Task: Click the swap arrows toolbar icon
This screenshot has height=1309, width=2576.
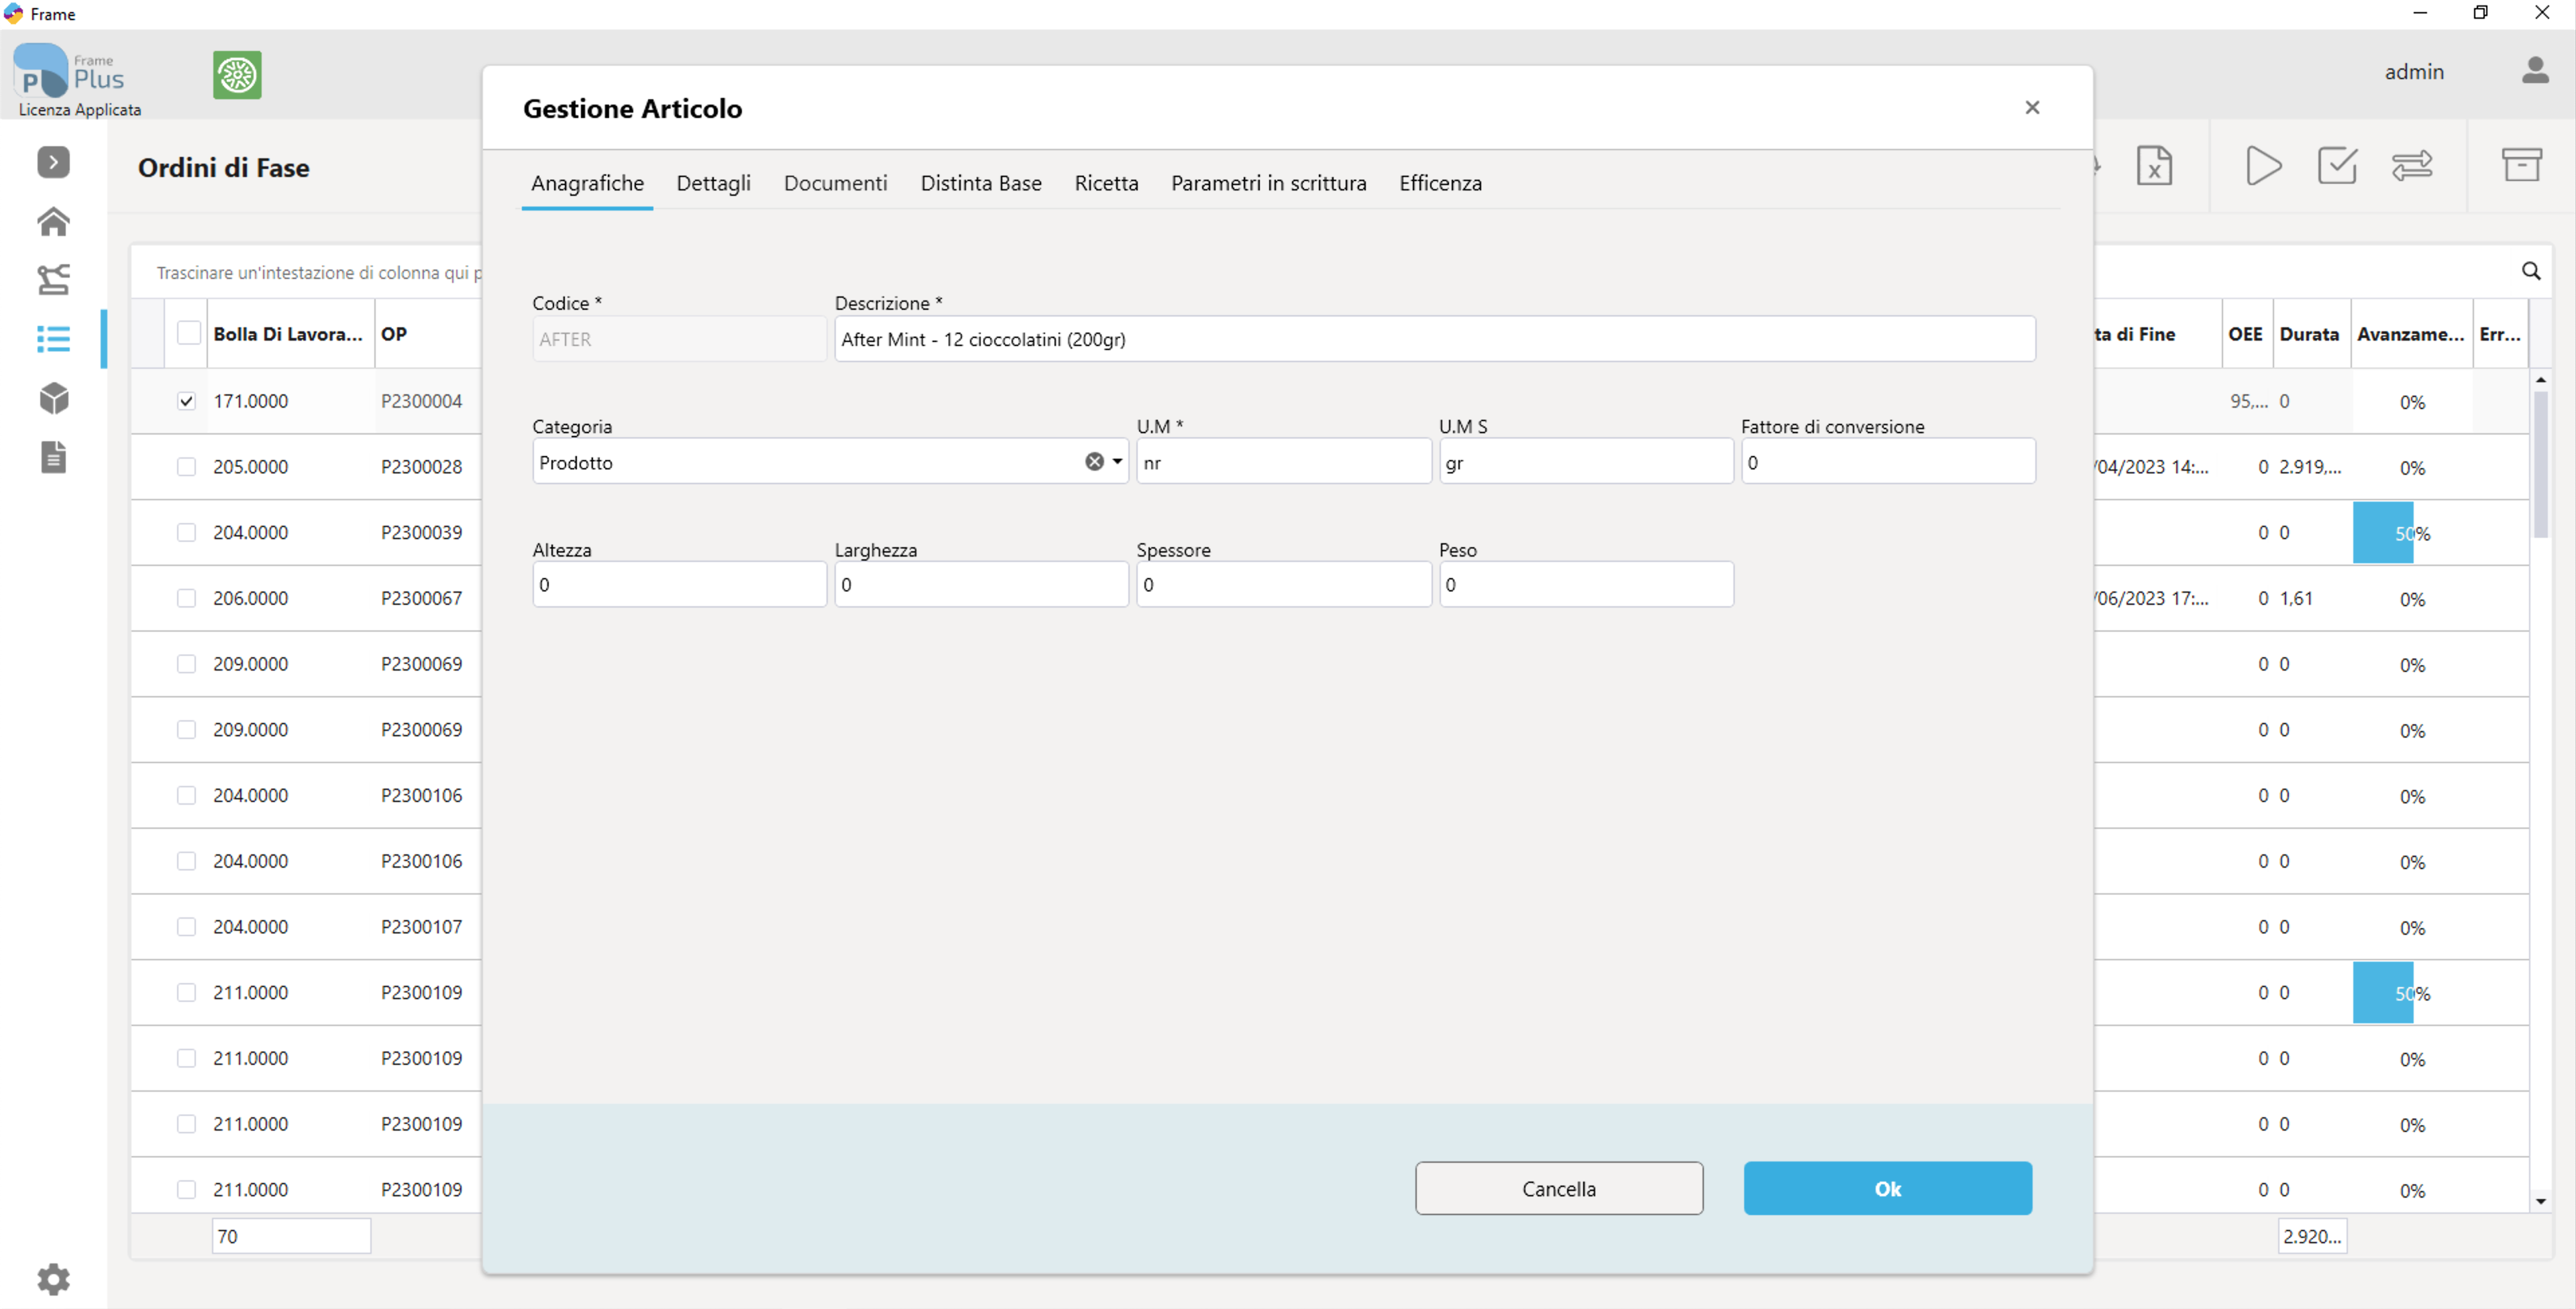Action: [2412, 165]
